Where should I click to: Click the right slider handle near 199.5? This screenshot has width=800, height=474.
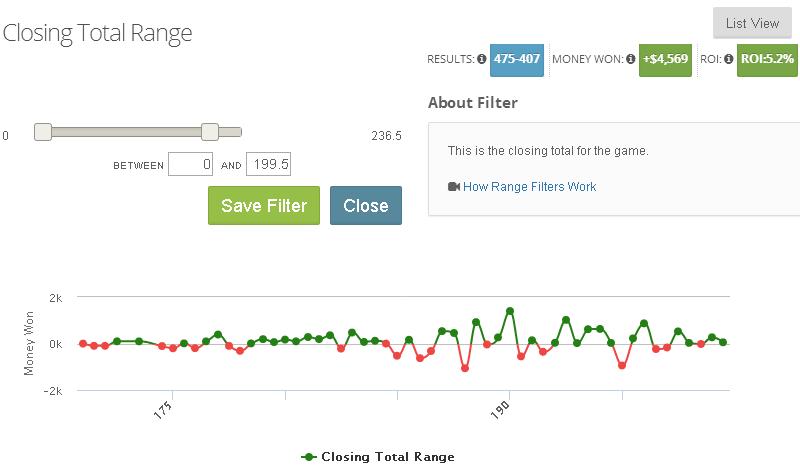[210, 132]
